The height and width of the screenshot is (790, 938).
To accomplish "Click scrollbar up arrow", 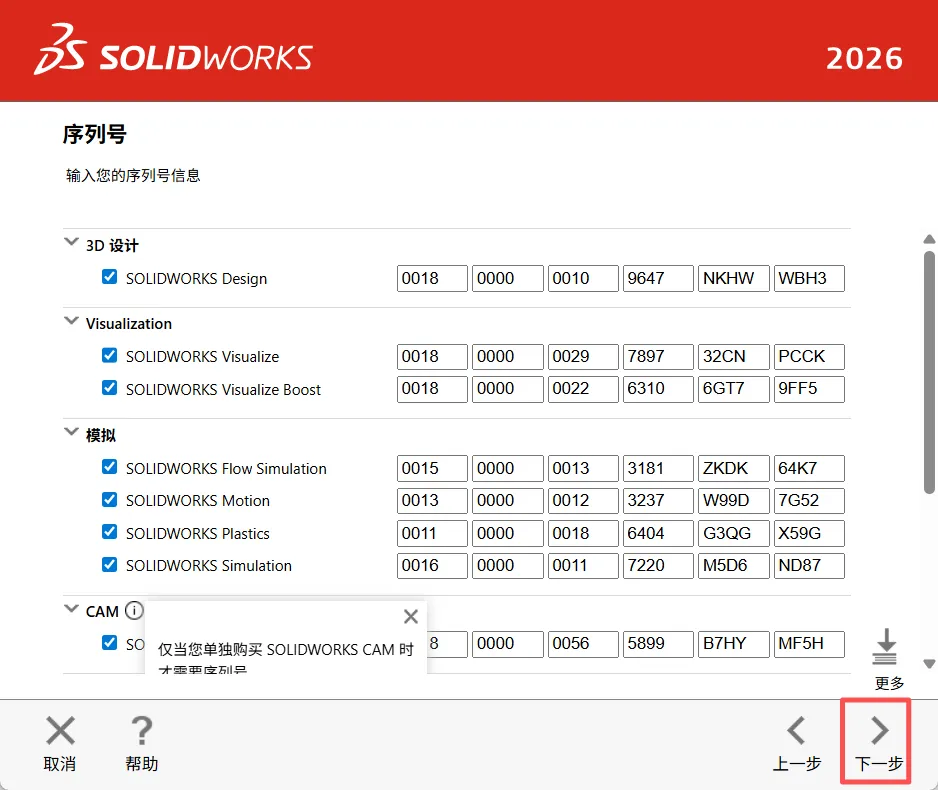I will [x=929, y=239].
